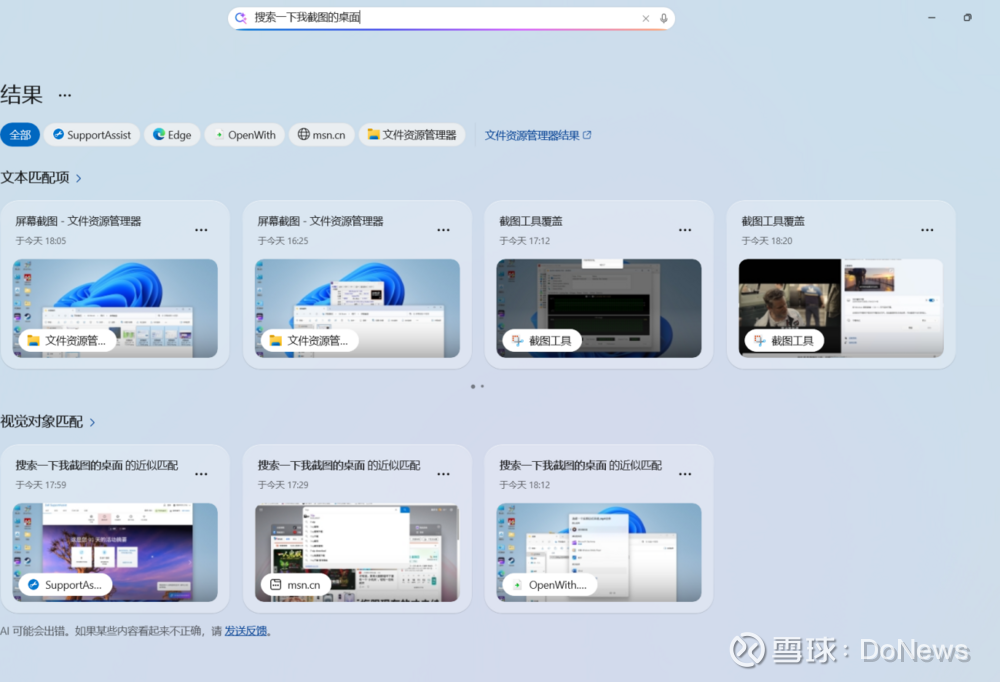Click the 发送反馈 feedback link

[246, 631]
